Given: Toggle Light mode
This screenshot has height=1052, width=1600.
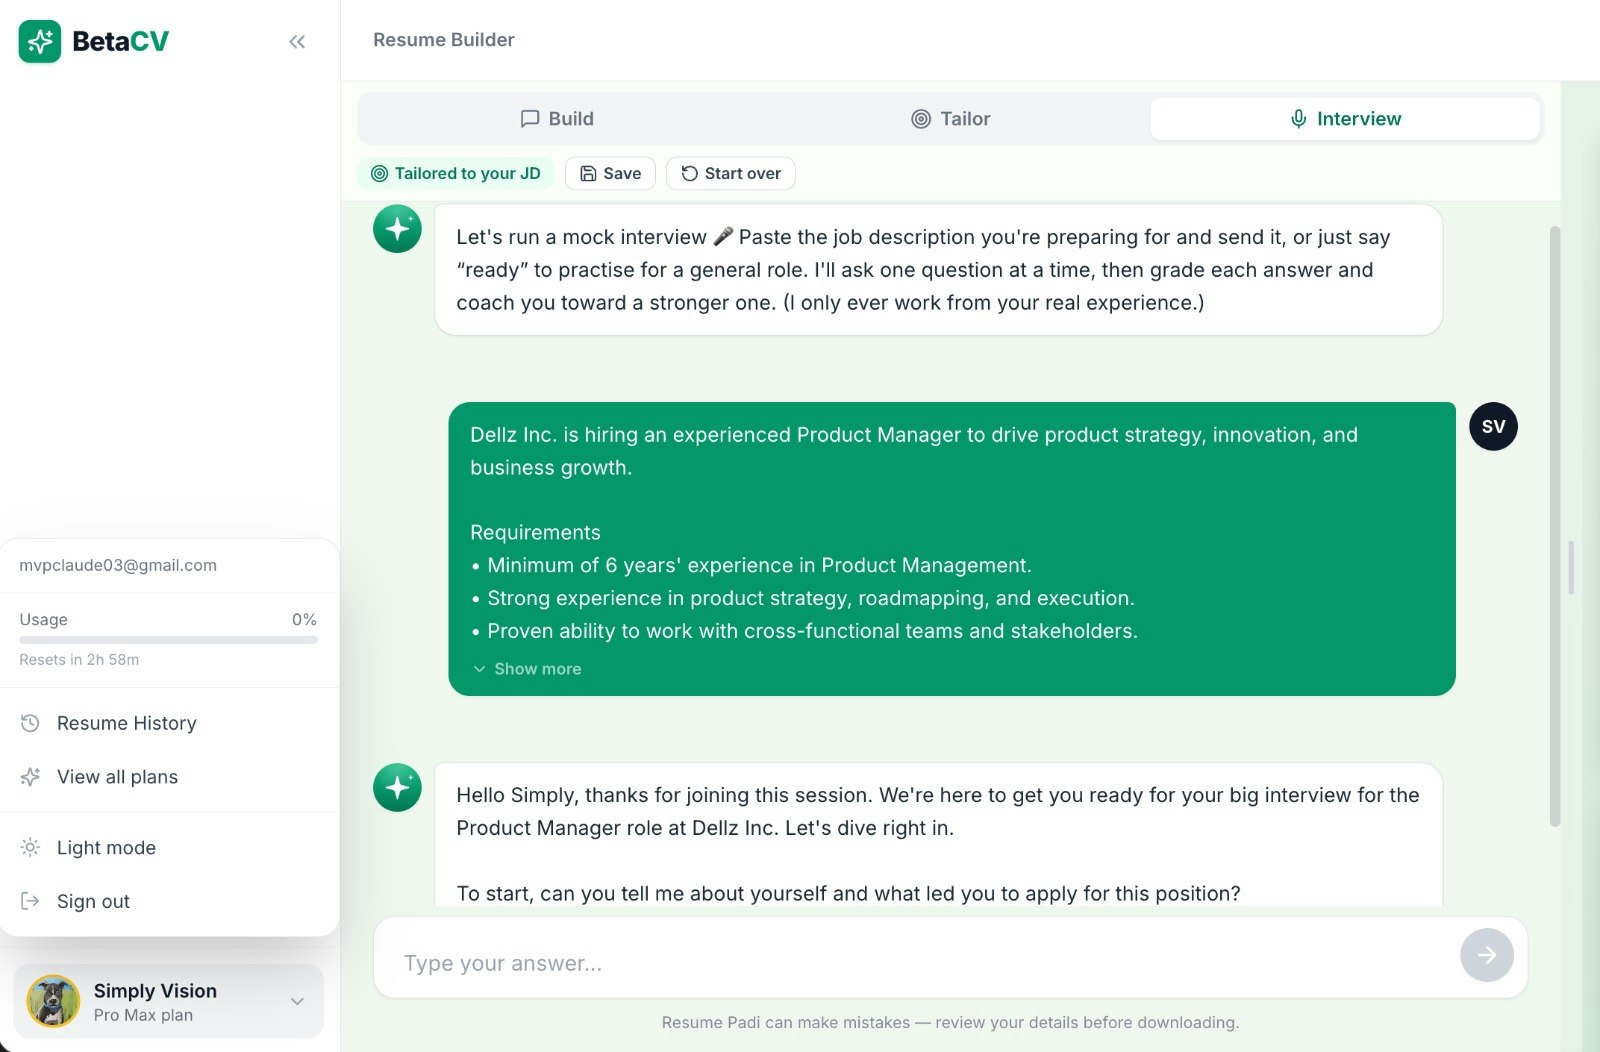Looking at the screenshot, I should click(170, 848).
